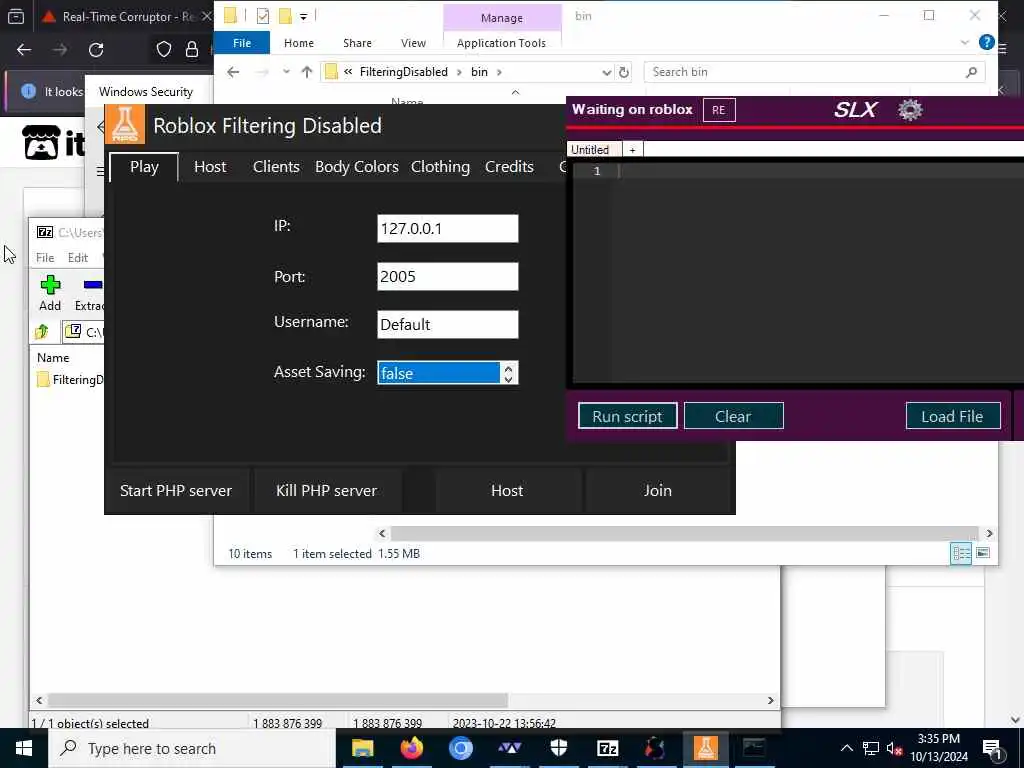Screen dimensions: 1024x768
Task: Kill PHP server
Action: point(327,490)
